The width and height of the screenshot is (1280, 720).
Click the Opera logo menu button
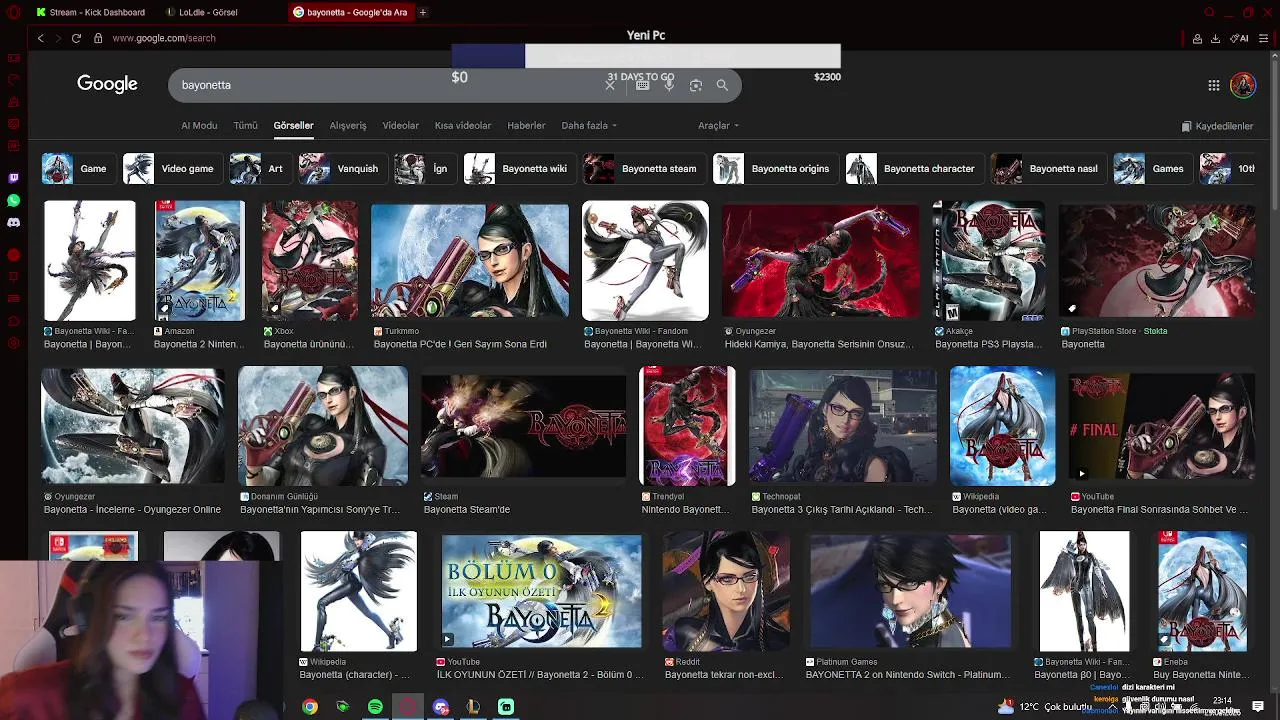point(13,12)
